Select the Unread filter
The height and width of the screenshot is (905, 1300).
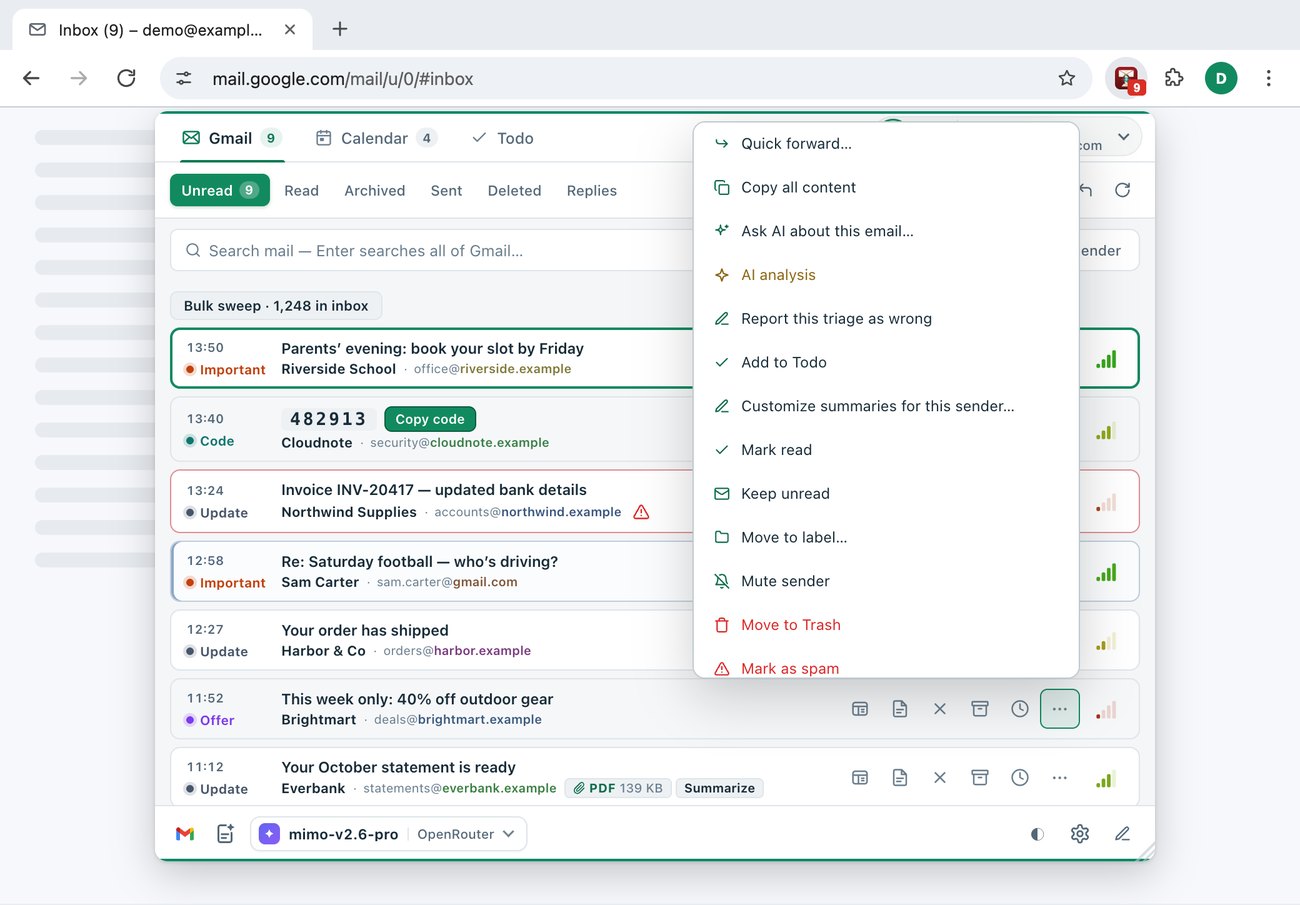click(220, 190)
